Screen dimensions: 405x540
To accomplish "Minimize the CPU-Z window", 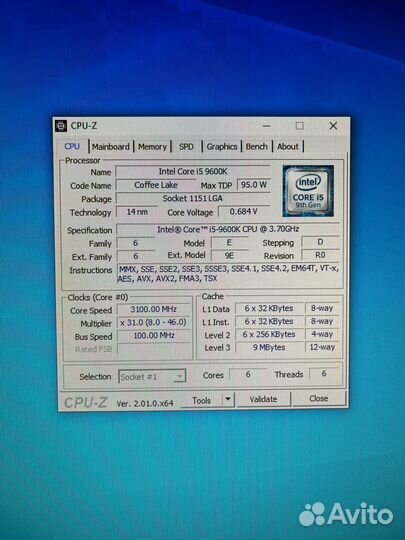I will [x=266, y=126].
